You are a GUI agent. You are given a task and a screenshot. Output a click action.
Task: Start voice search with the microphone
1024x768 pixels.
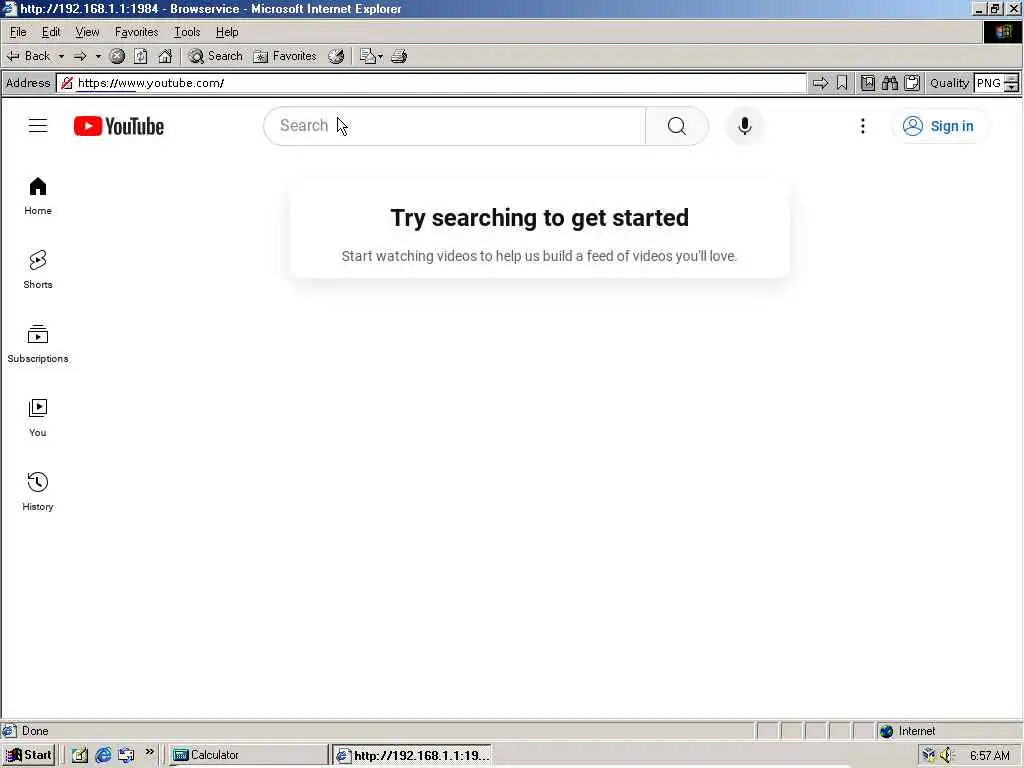pos(744,125)
